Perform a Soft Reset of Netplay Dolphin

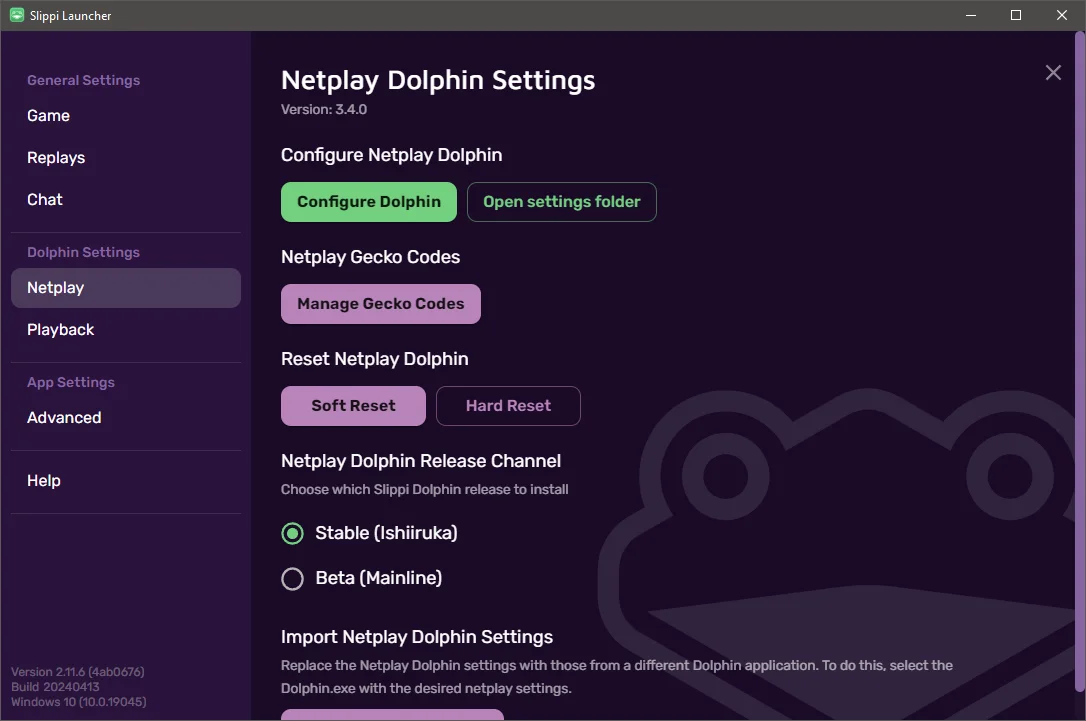point(352,405)
